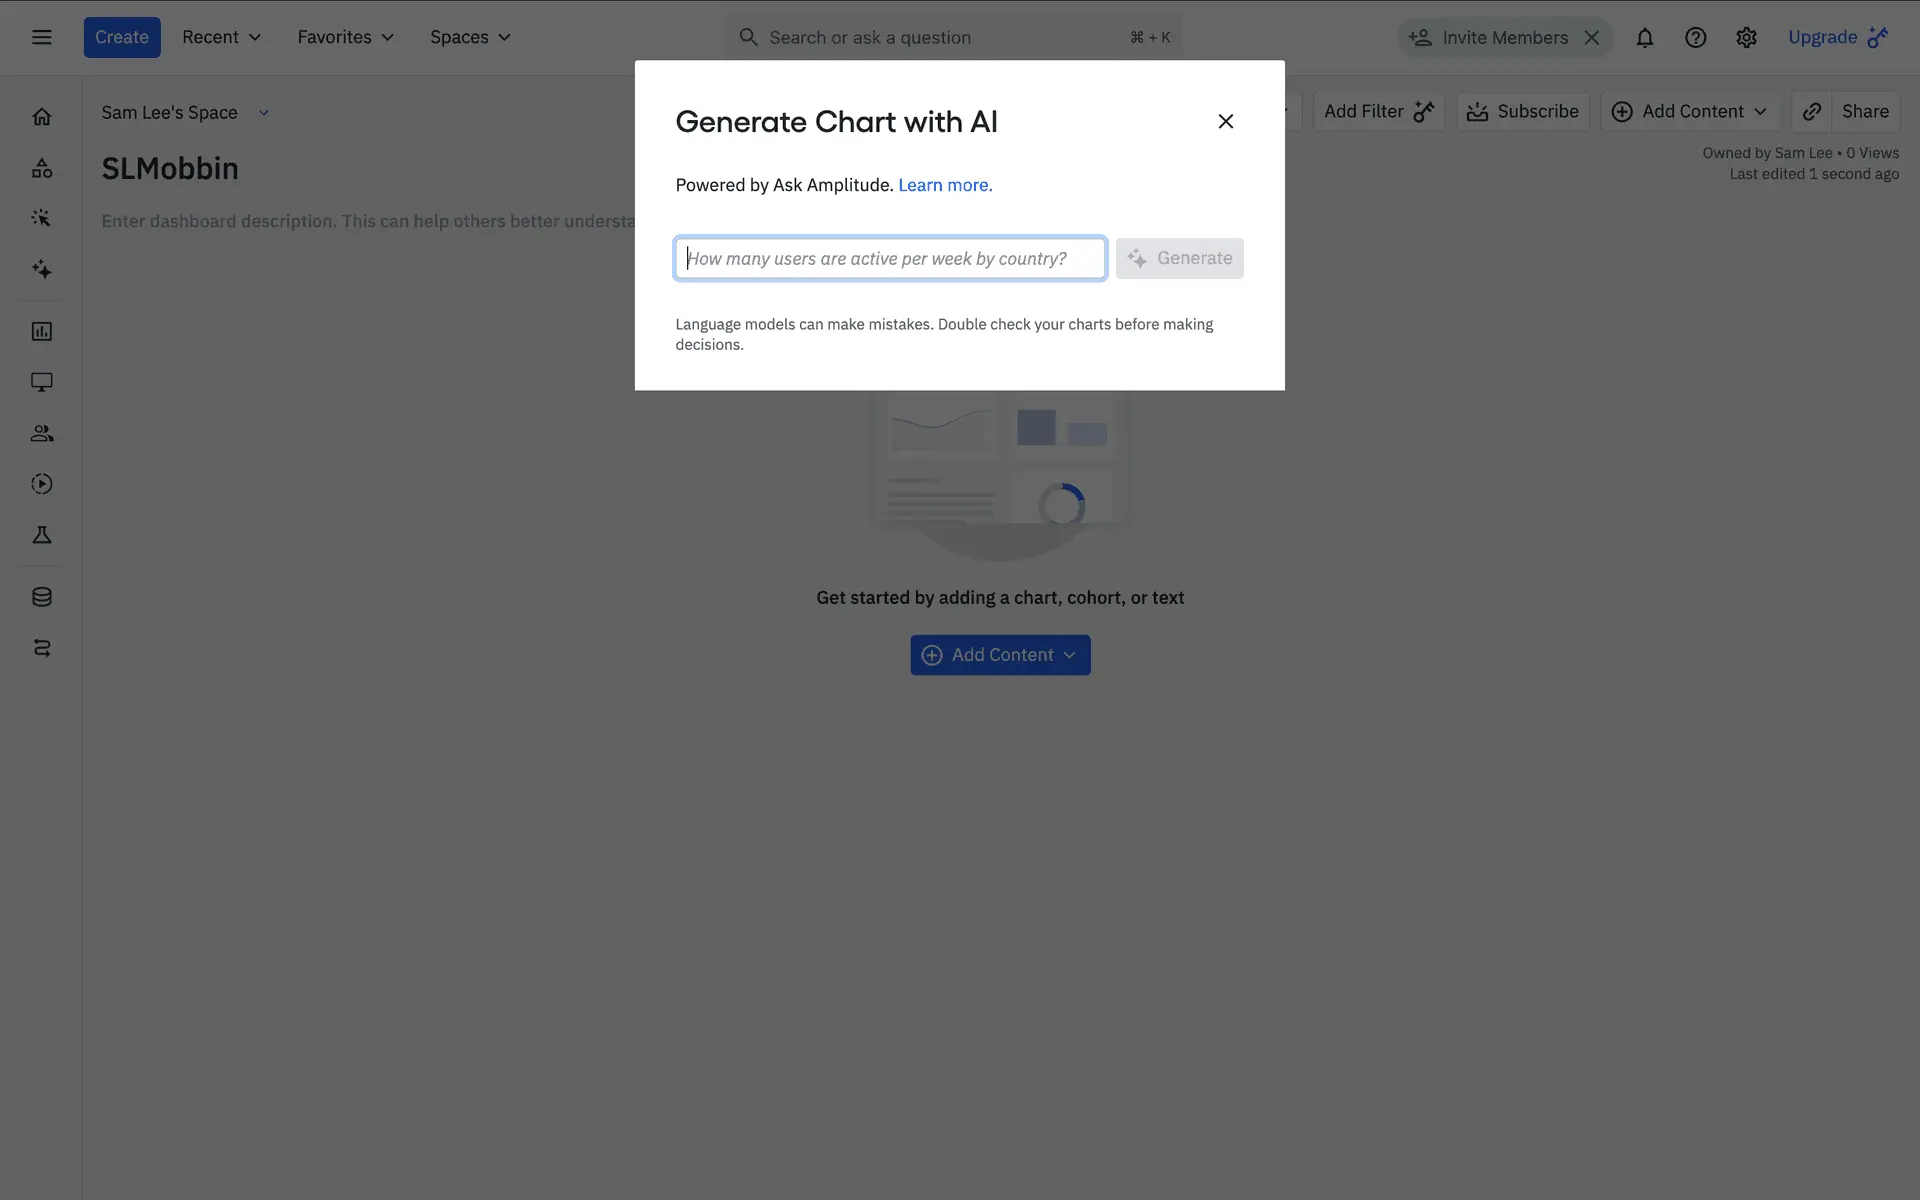Close the Generate Chart with AI dialog
The image size is (1920, 1200).
click(1225, 121)
